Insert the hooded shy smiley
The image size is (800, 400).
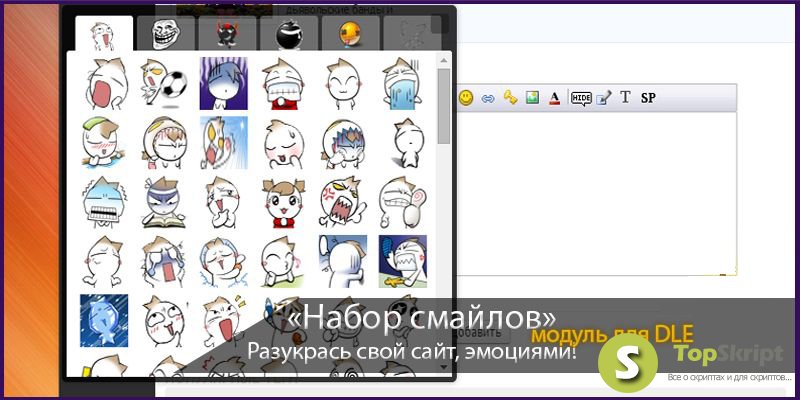[164, 143]
